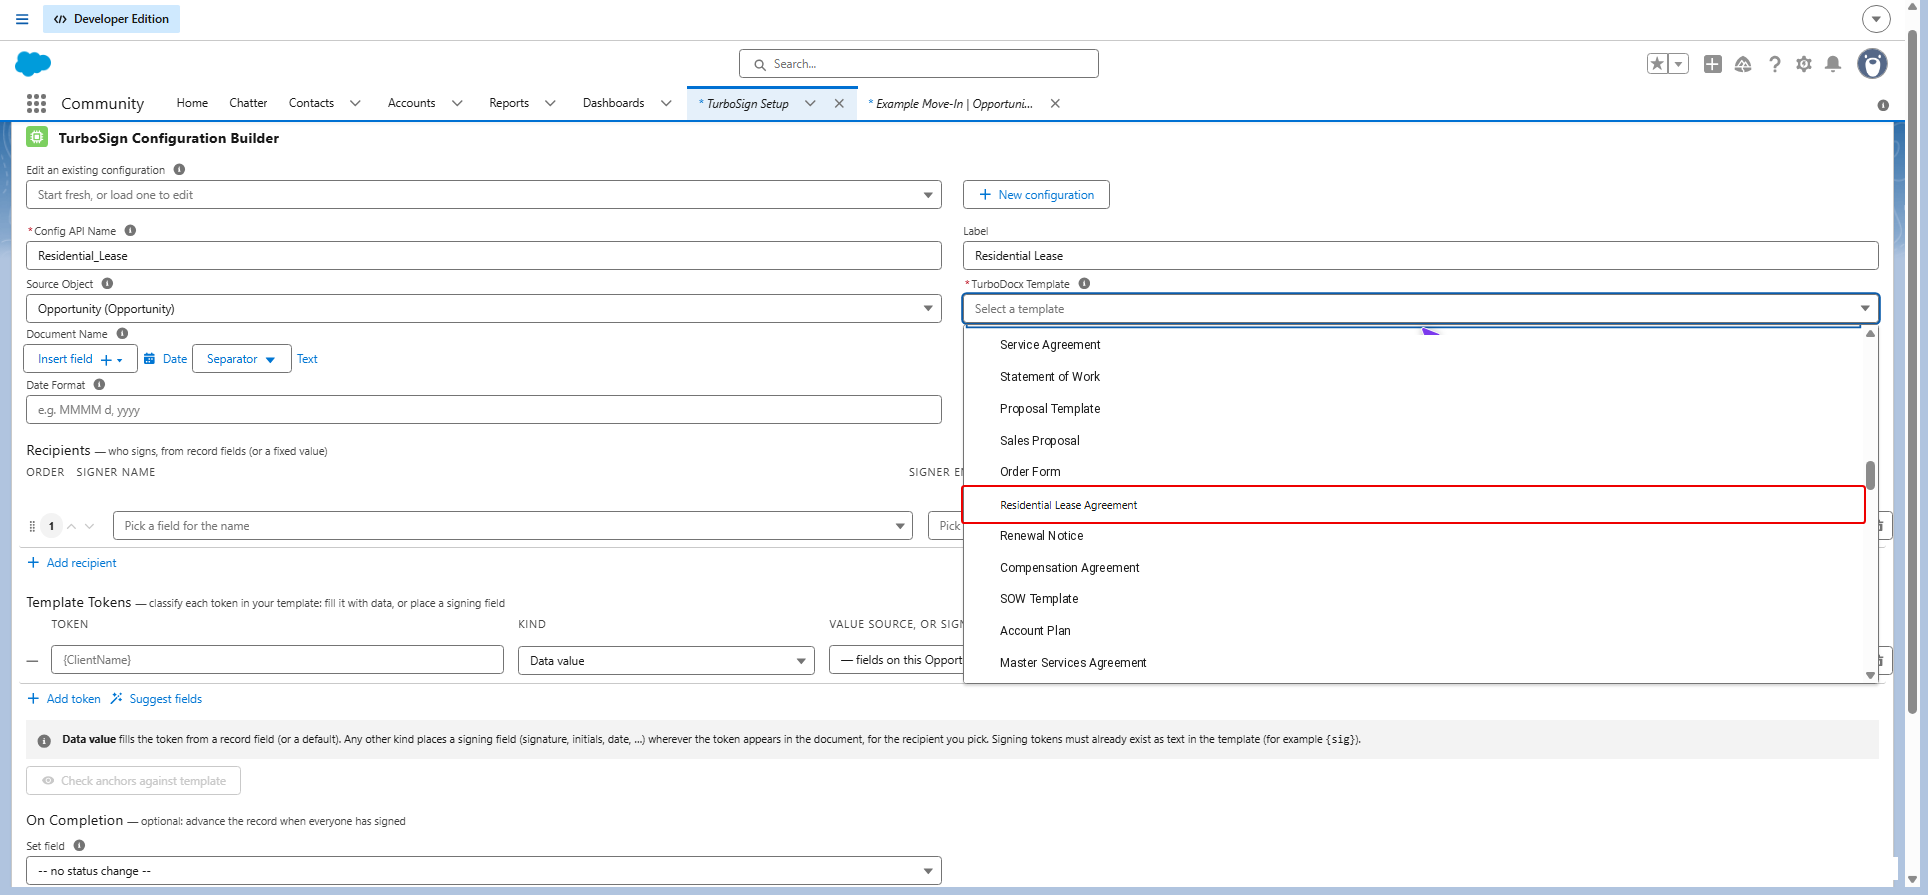Show info tooltip for Source Object

(x=107, y=284)
